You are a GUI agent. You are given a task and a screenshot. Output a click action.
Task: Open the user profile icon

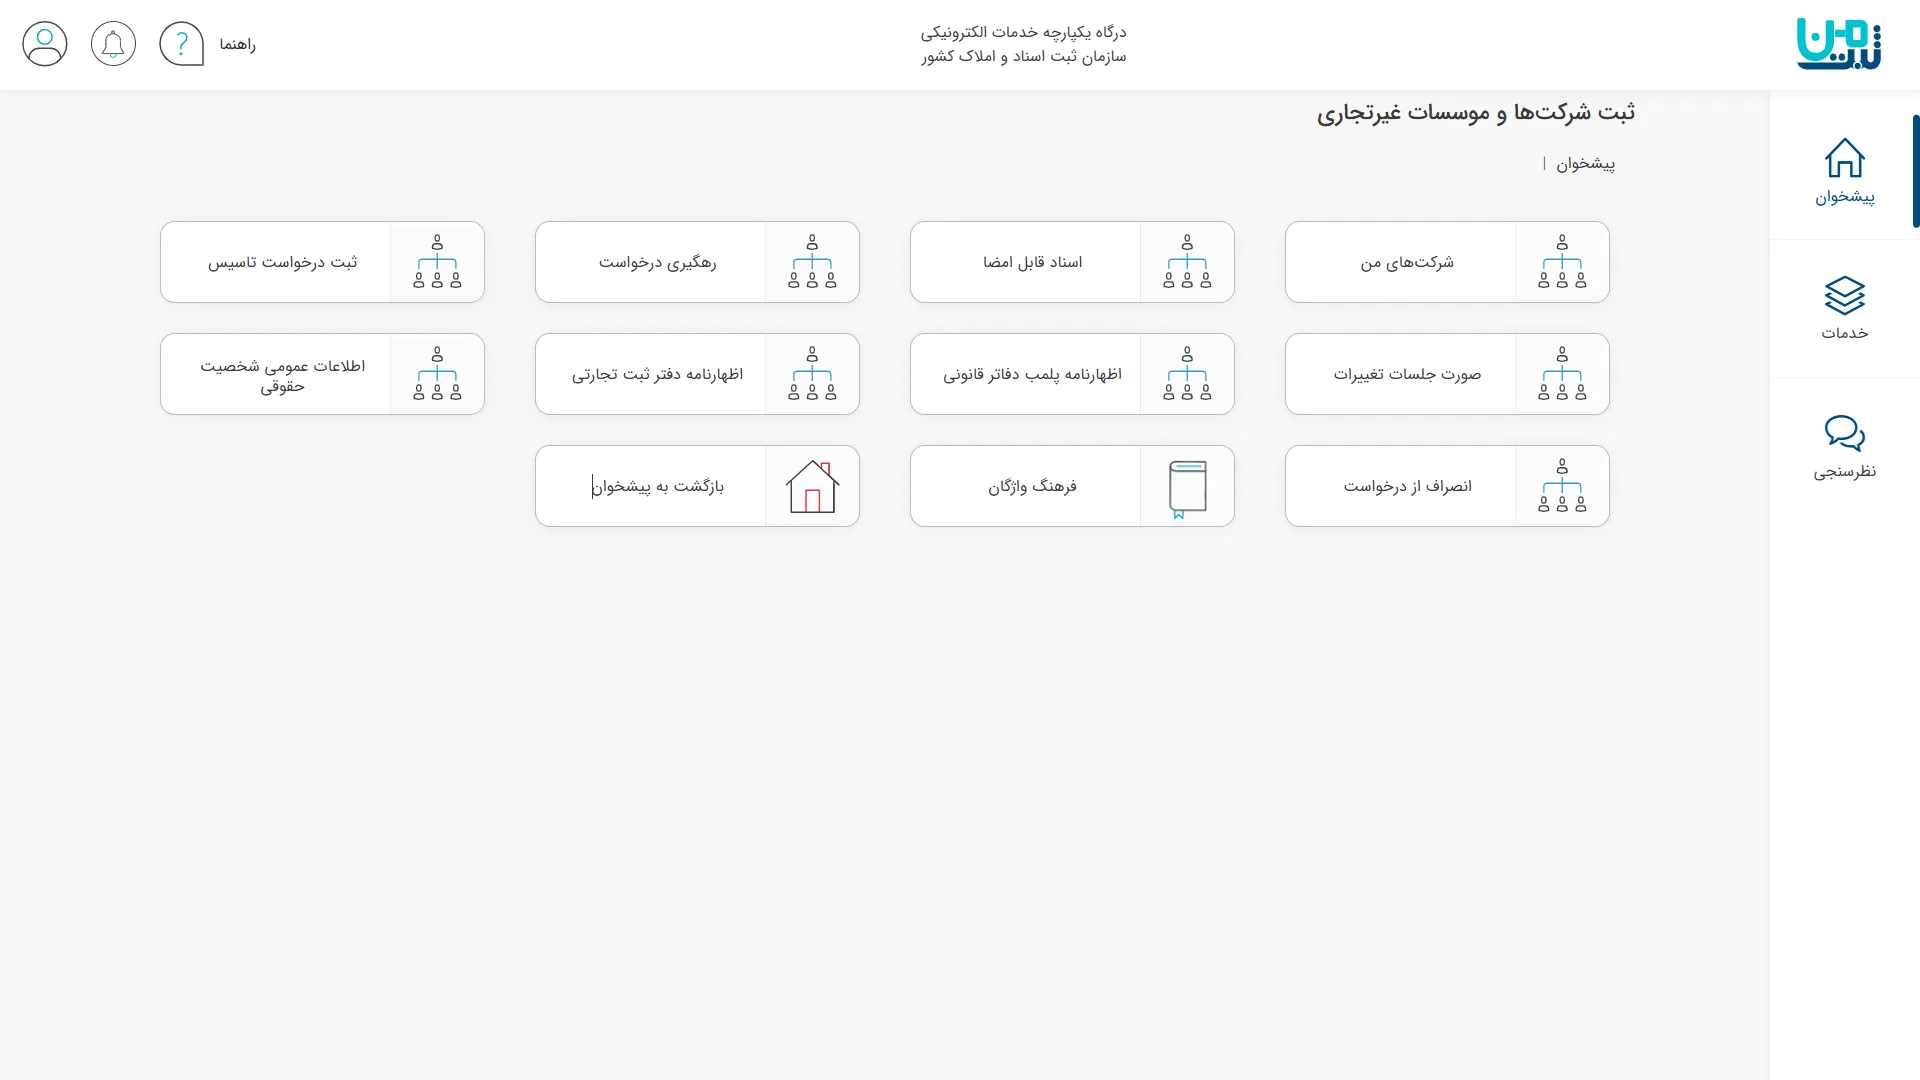[45, 43]
